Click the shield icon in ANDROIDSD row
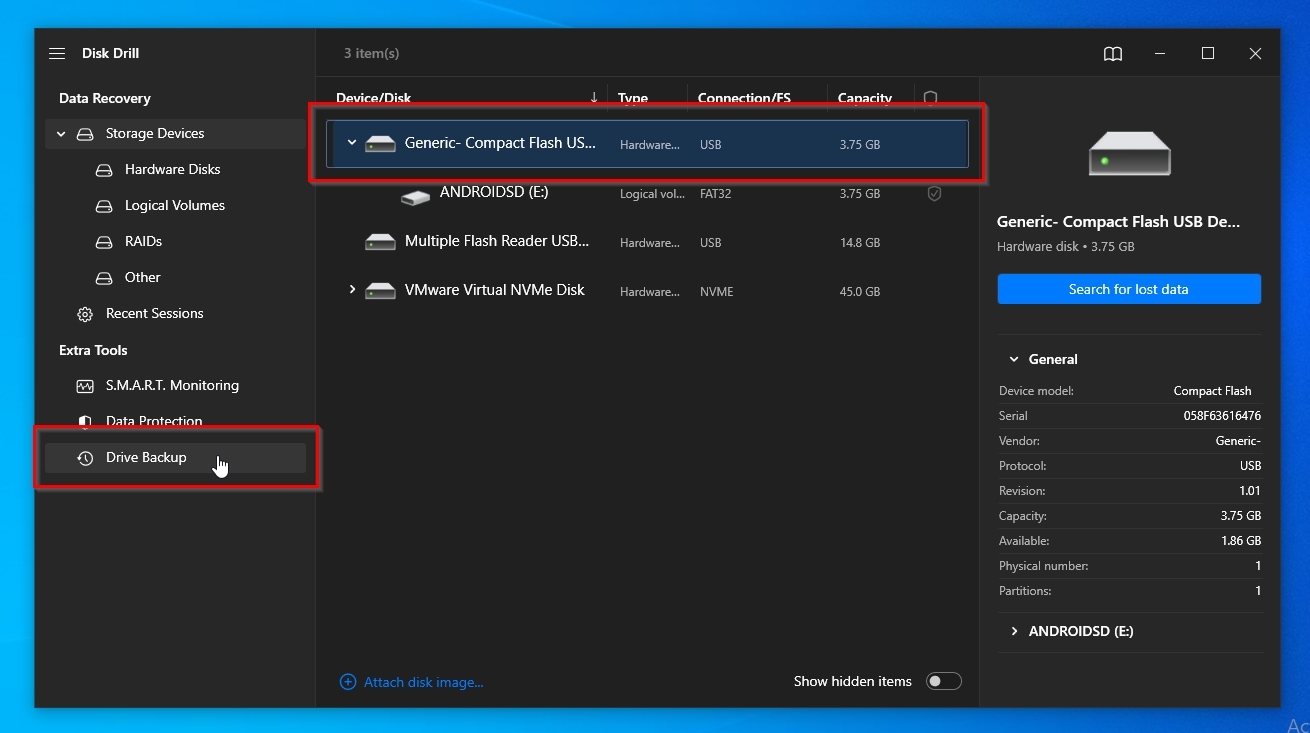 [x=934, y=194]
